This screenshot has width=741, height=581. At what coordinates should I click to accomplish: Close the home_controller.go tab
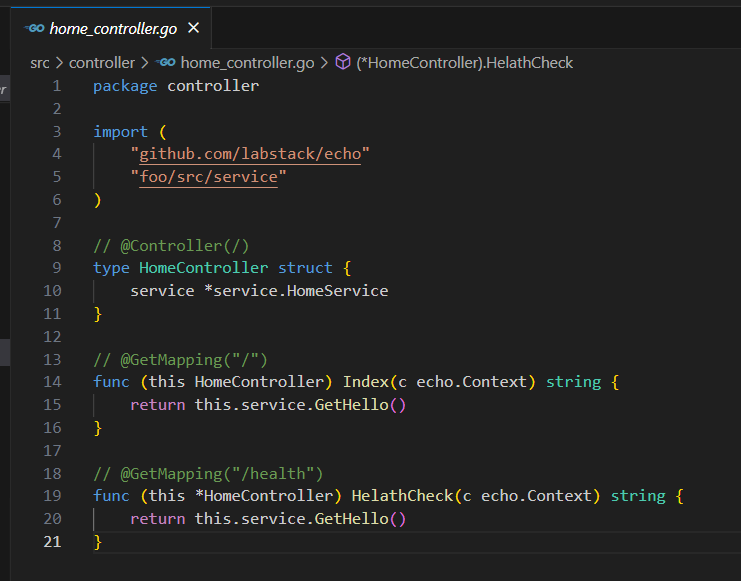tap(194, 29)
